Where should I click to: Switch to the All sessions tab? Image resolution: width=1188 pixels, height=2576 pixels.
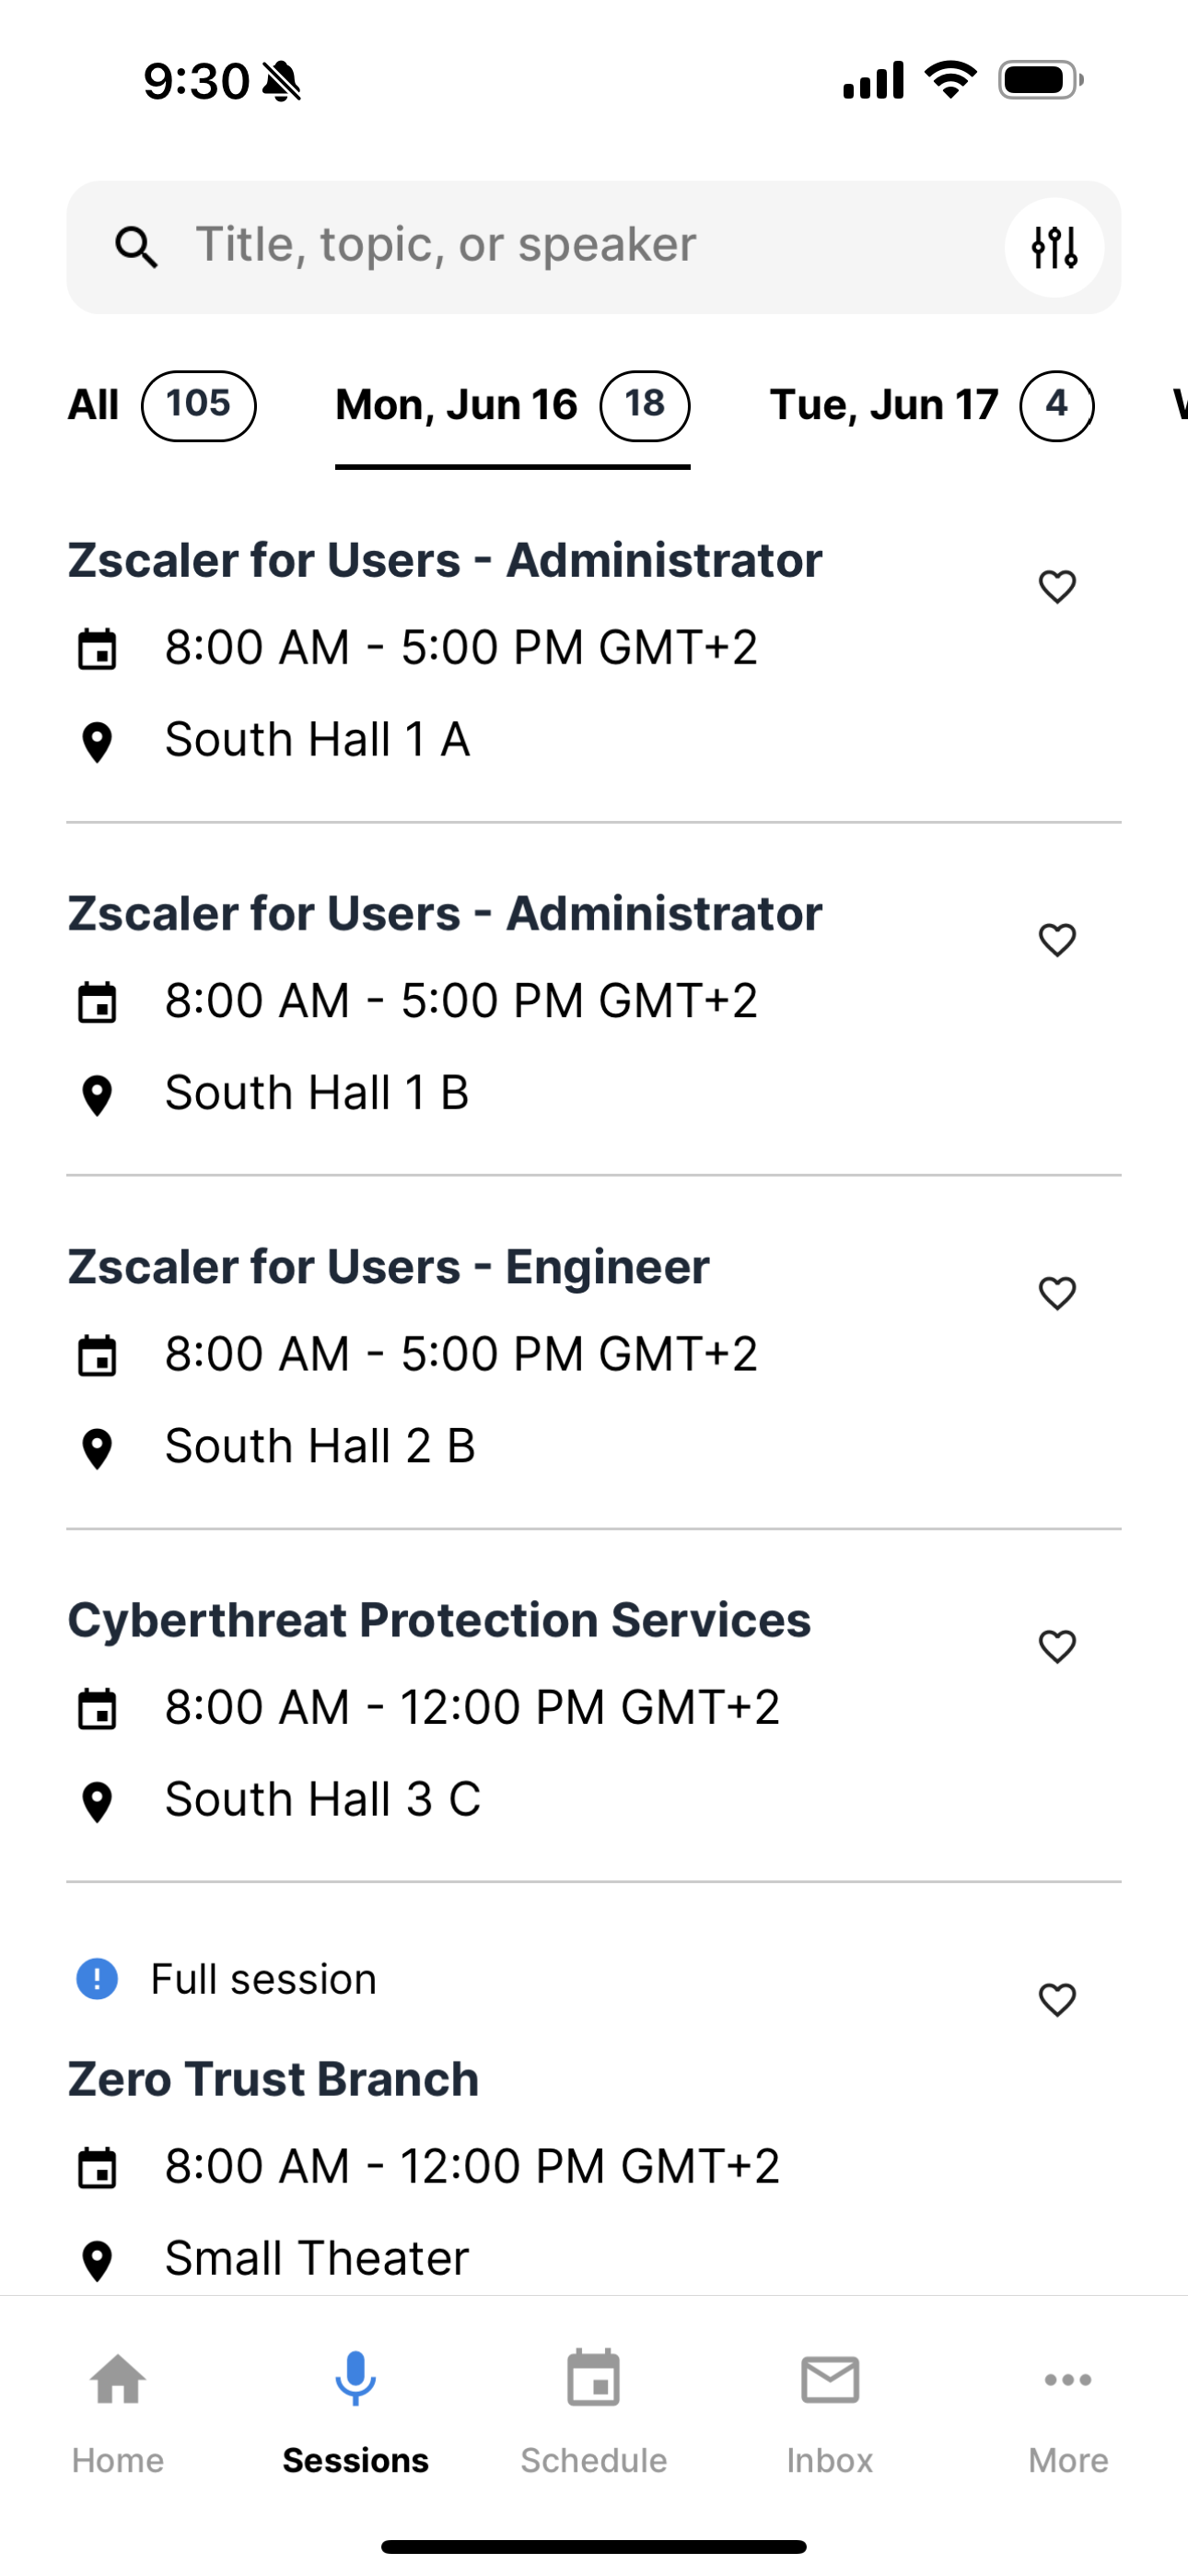coord(161,405)
